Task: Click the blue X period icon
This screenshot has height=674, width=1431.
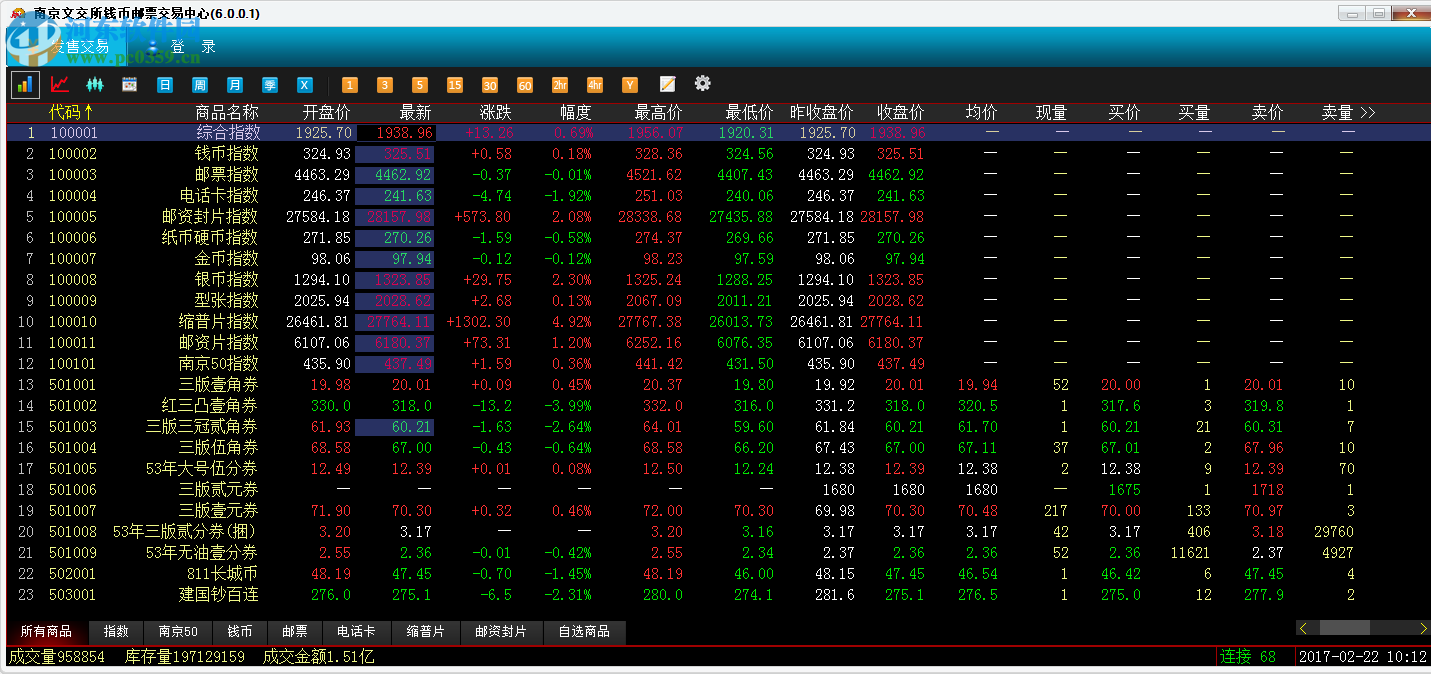Action: [x=305, y=85]
